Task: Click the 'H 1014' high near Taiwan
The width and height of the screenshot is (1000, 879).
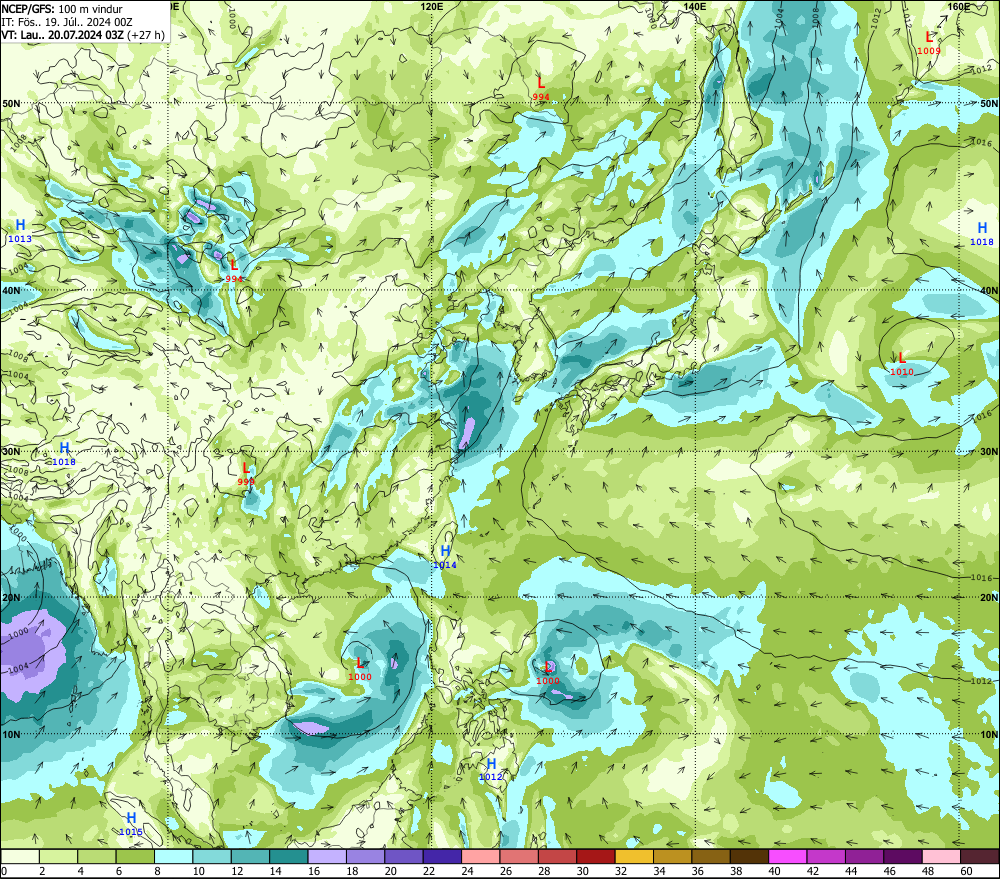Action: 445,557
